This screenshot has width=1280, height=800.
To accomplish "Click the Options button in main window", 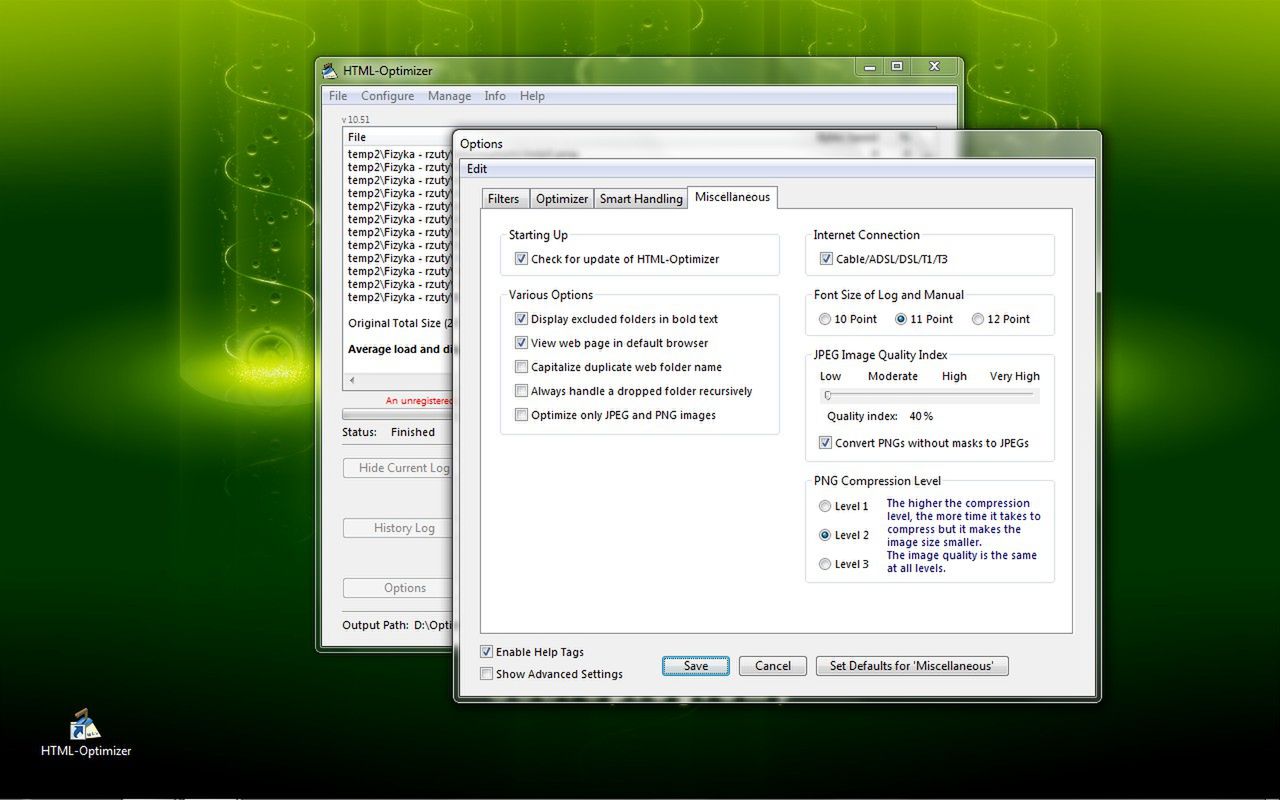I will point(399,588).
